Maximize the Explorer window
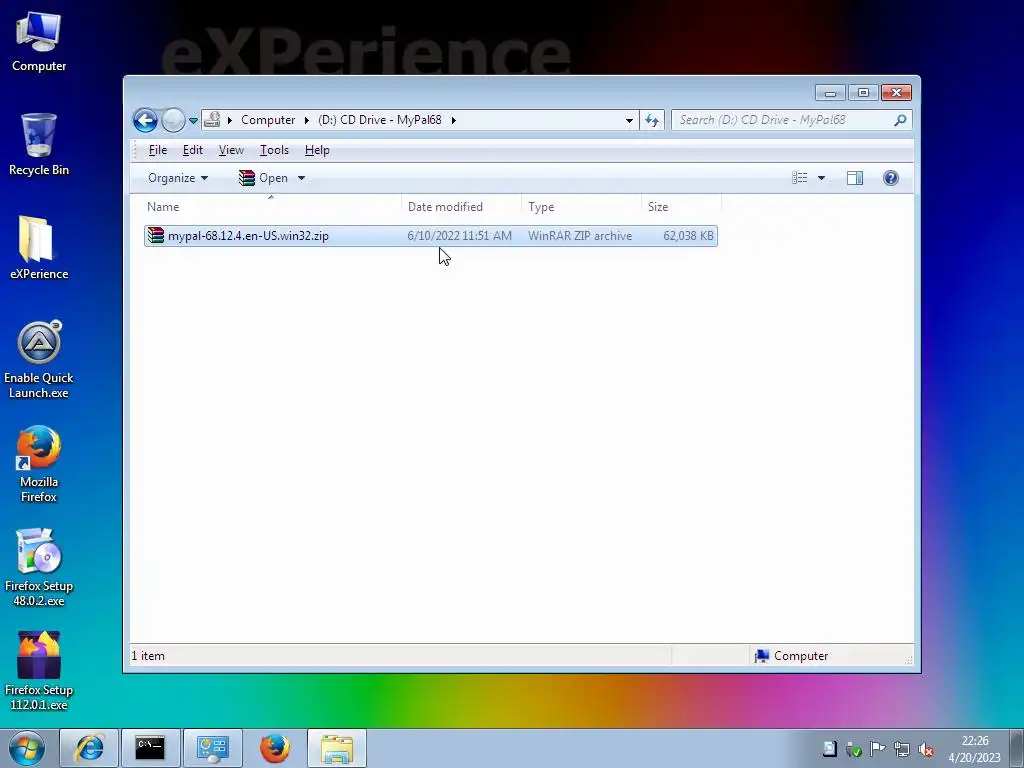The image size is (1024, 768). 863,93
